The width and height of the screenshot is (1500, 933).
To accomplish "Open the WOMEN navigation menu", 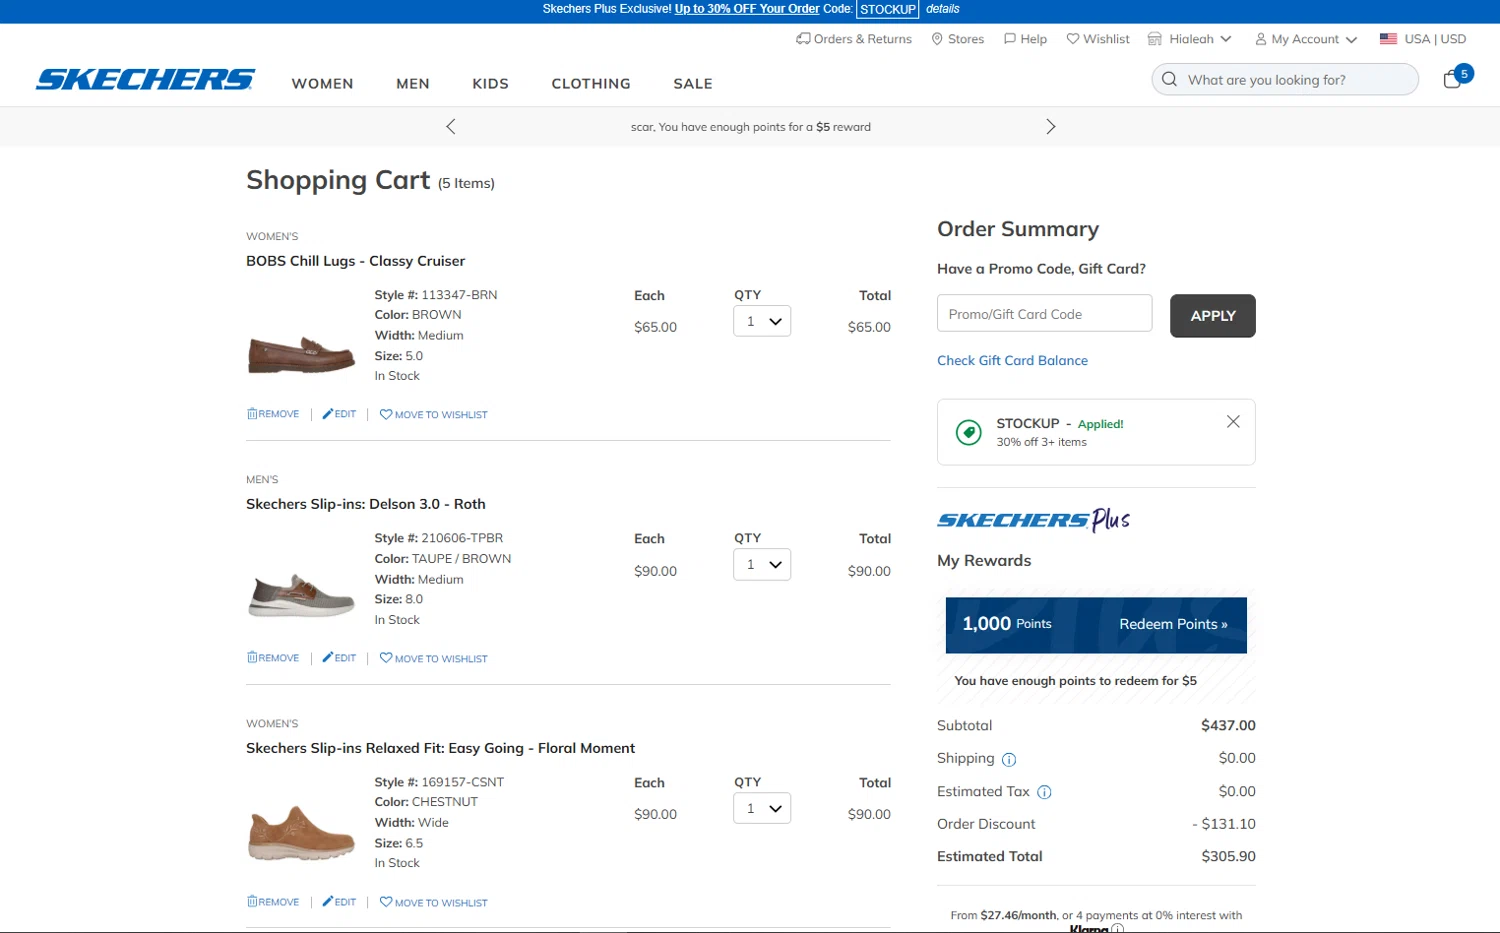I will (322, 84).
